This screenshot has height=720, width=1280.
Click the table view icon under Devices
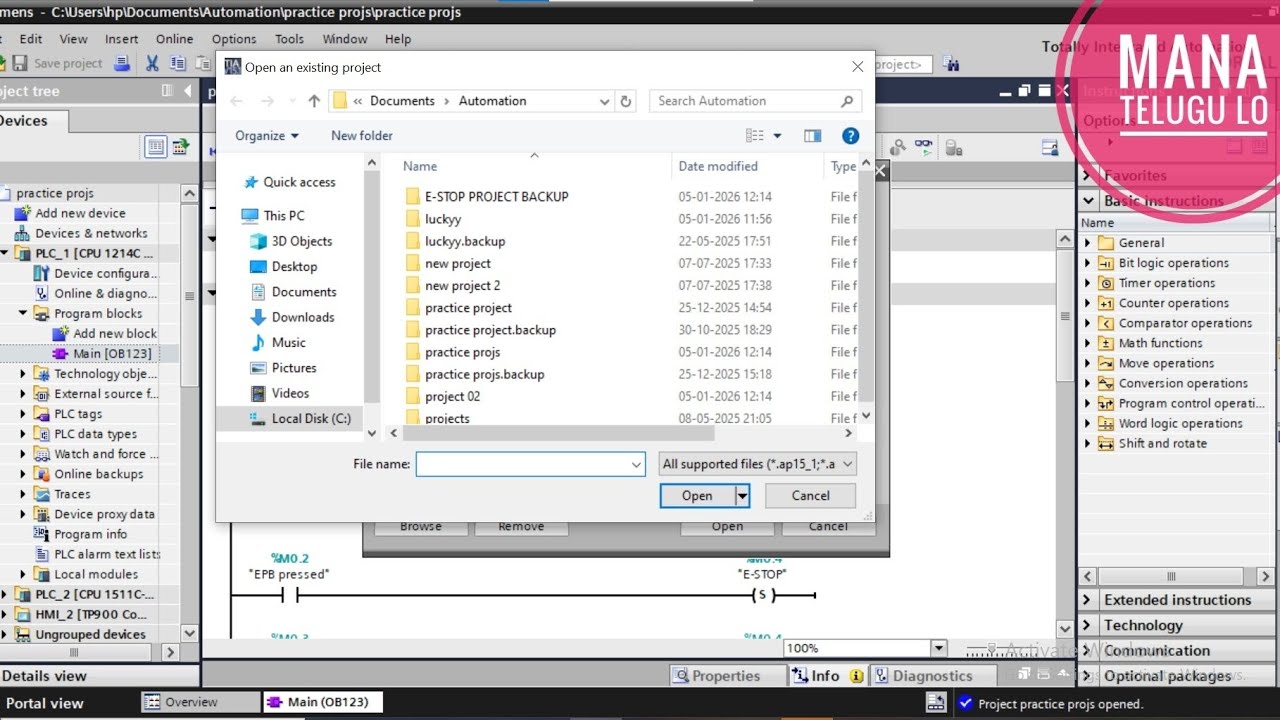(x=156, y=147)
